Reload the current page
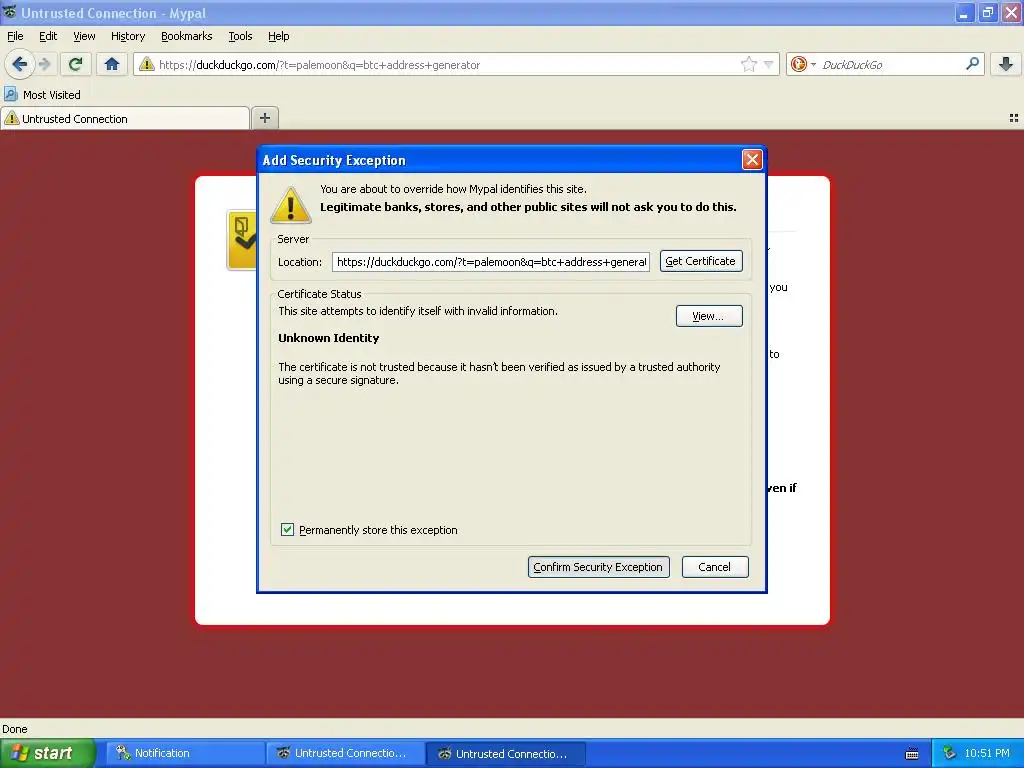Image resolution: width=1024 pixels, height=768 pixels. [x=76, y=64]
